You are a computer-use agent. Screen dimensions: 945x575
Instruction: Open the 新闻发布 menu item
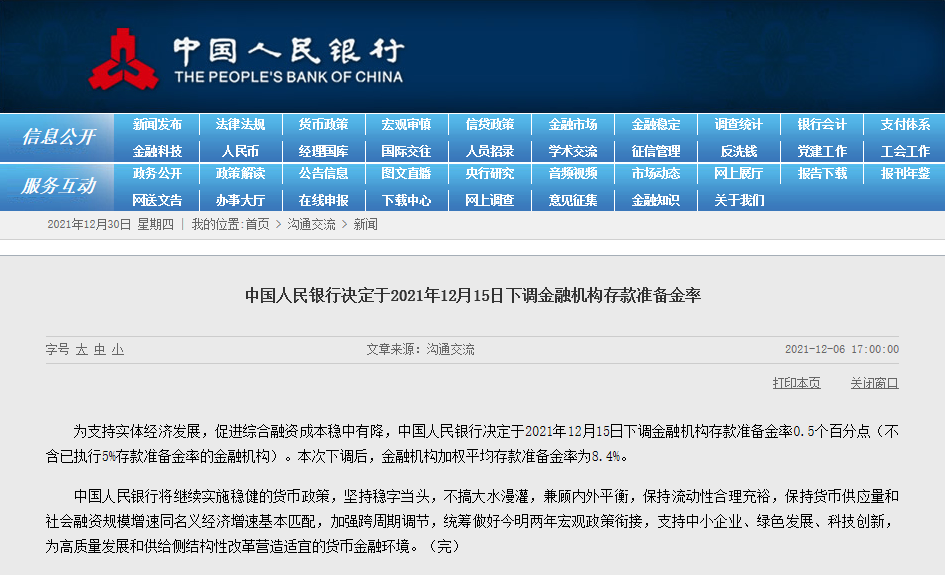[157, 125]
